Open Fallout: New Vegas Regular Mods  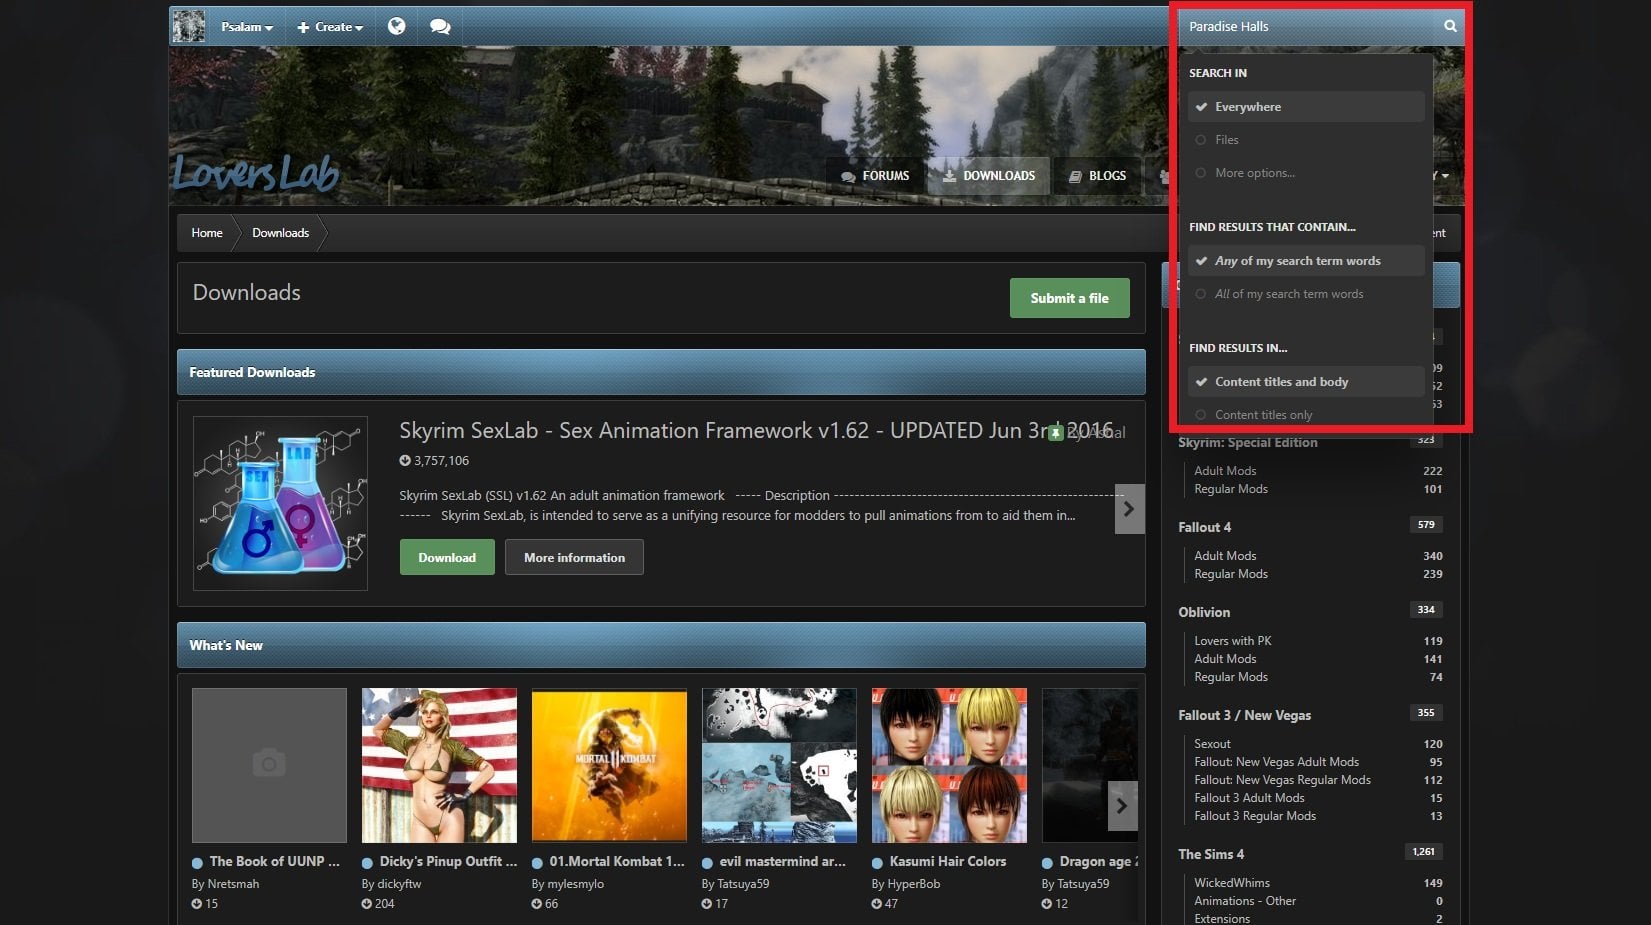[1282, 780]
